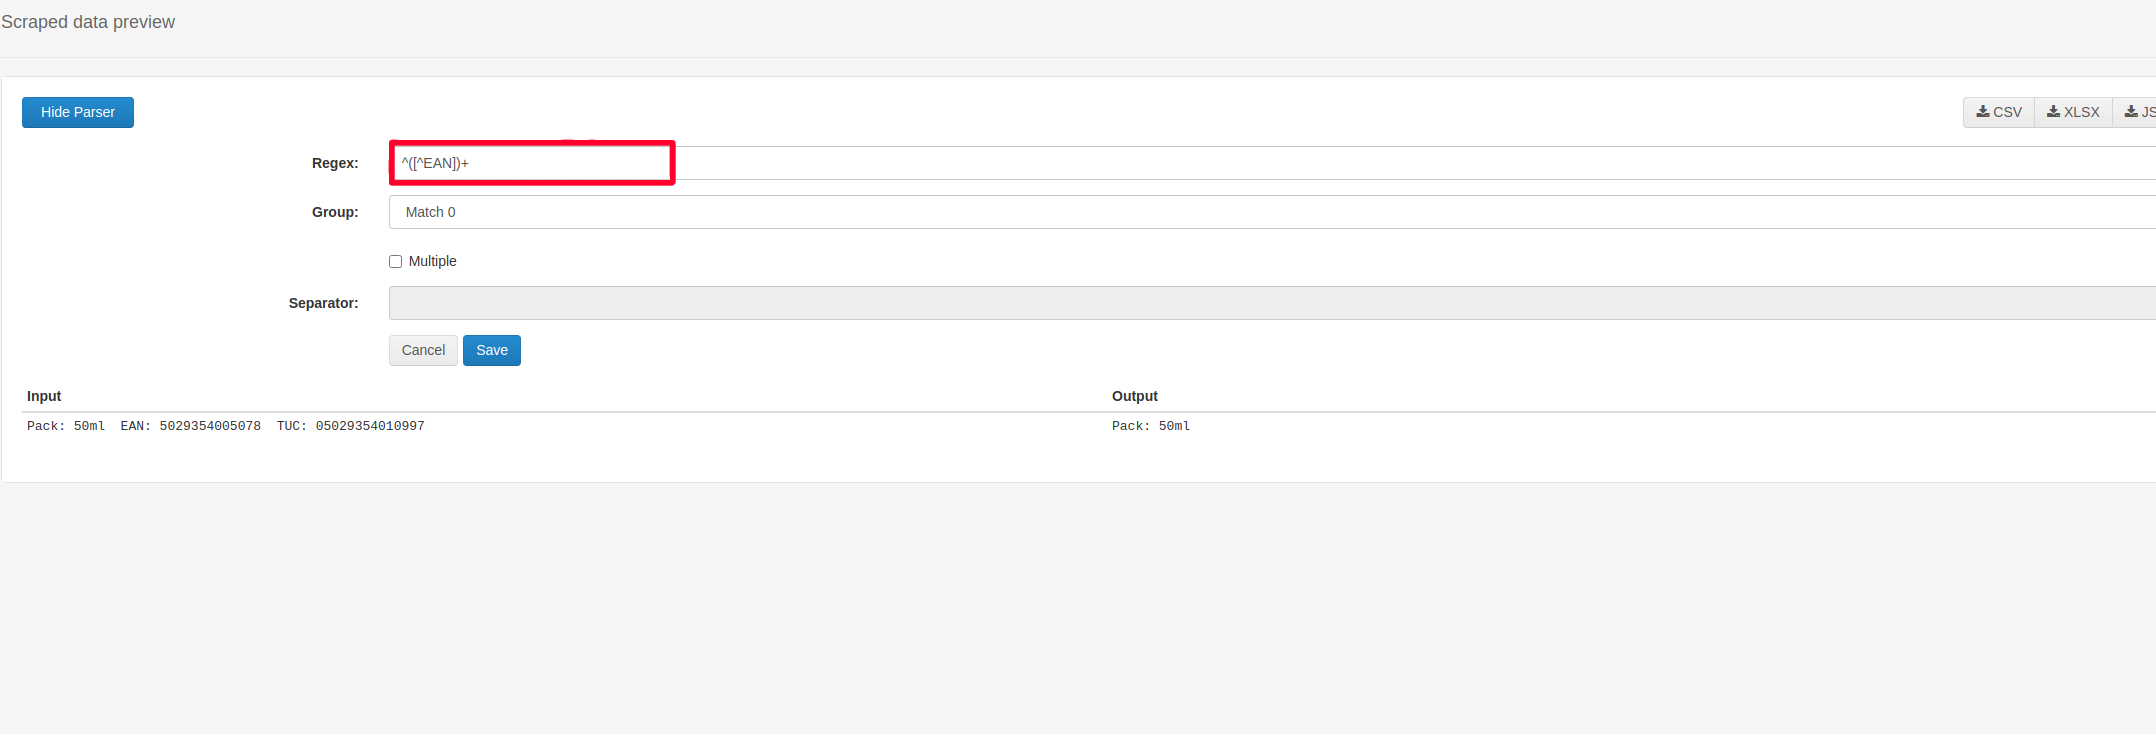This screenshot has height=734, width=2156.
Task: Toggle the Multiple checkbox
Action: click(396, 261)
